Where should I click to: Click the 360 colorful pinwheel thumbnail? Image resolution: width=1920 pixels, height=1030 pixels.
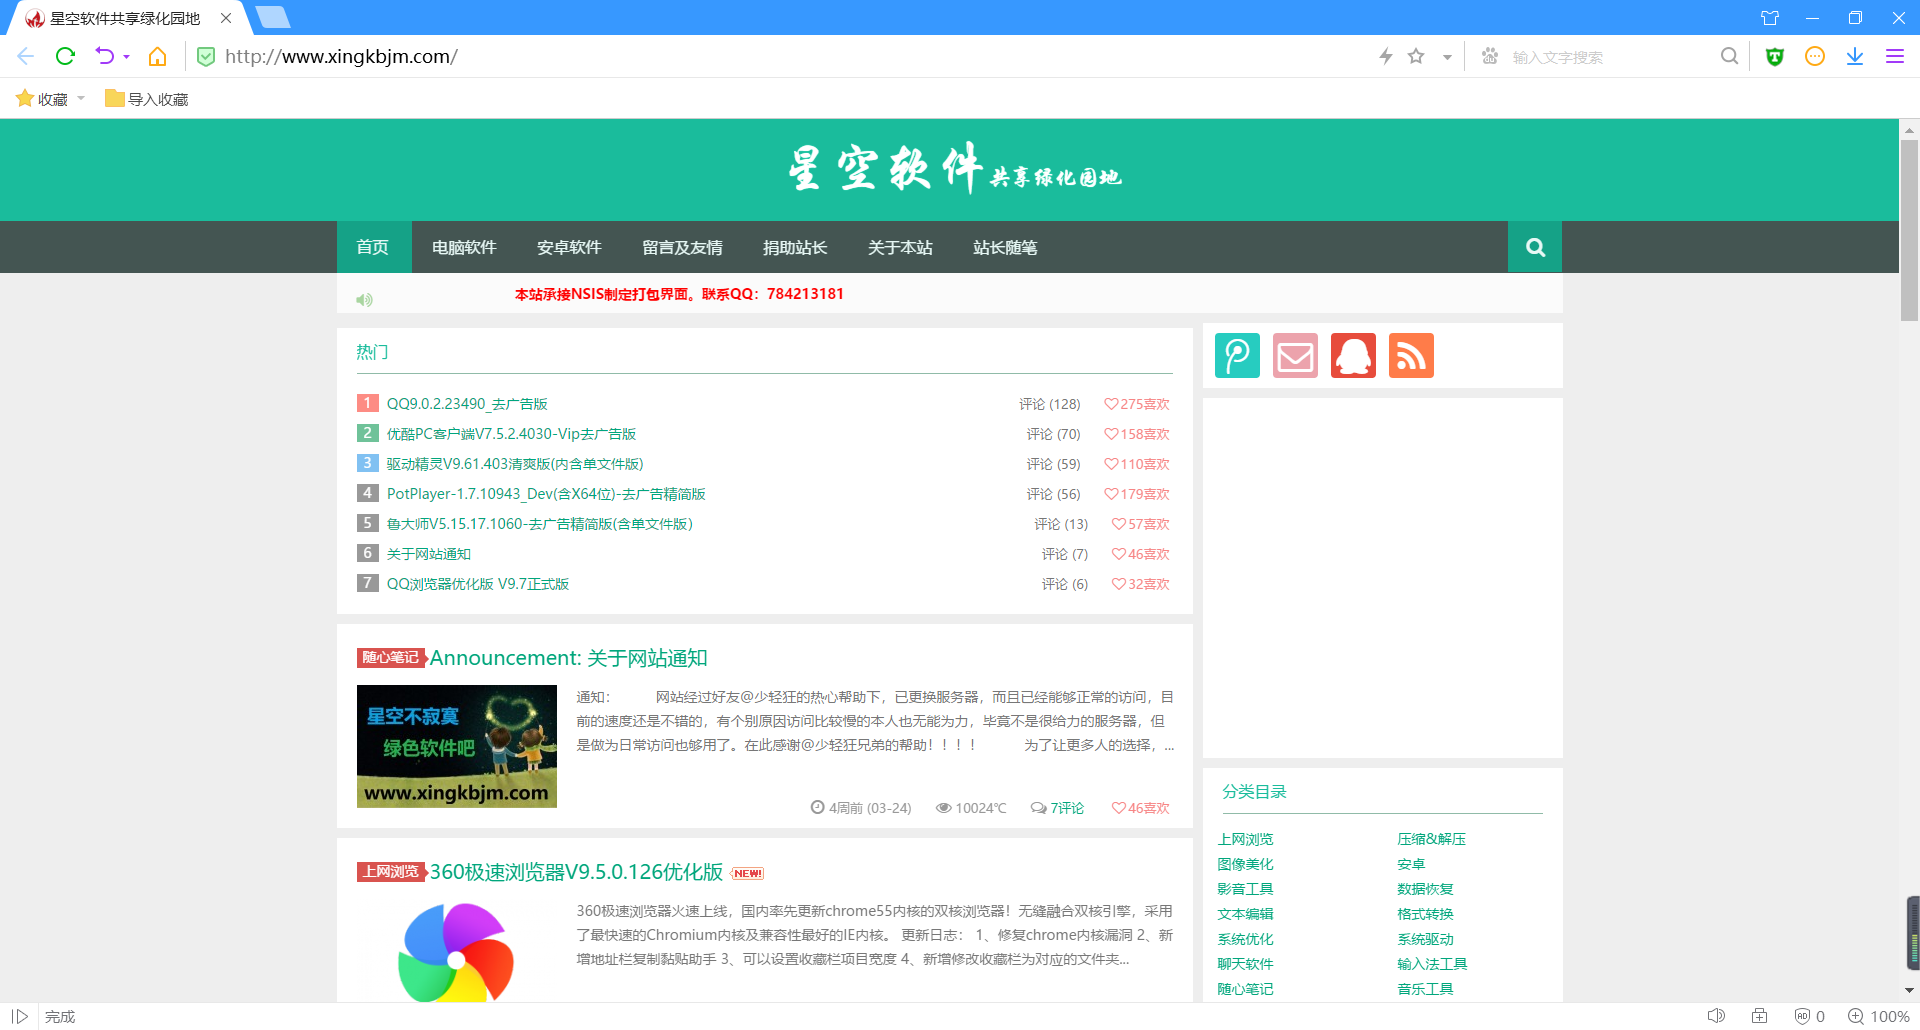(456, 950)
